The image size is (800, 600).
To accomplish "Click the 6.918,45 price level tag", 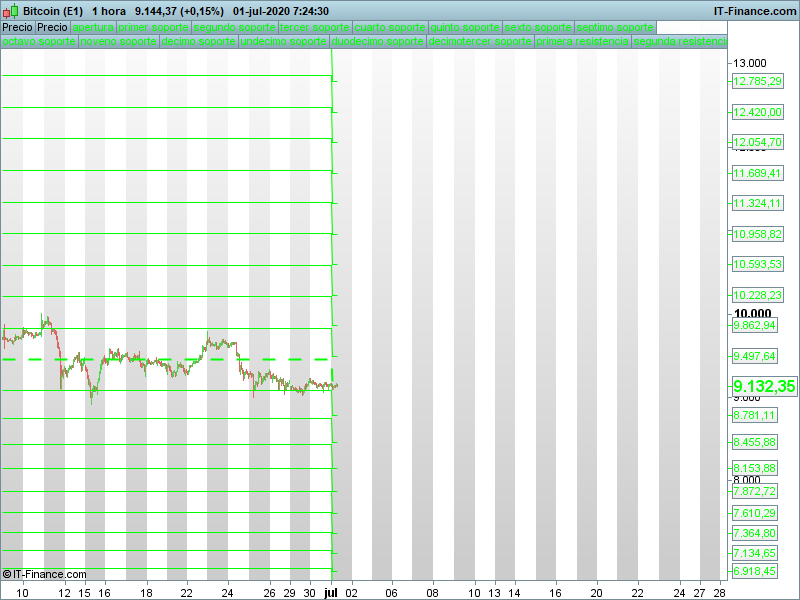I will [x=754, y=571].
